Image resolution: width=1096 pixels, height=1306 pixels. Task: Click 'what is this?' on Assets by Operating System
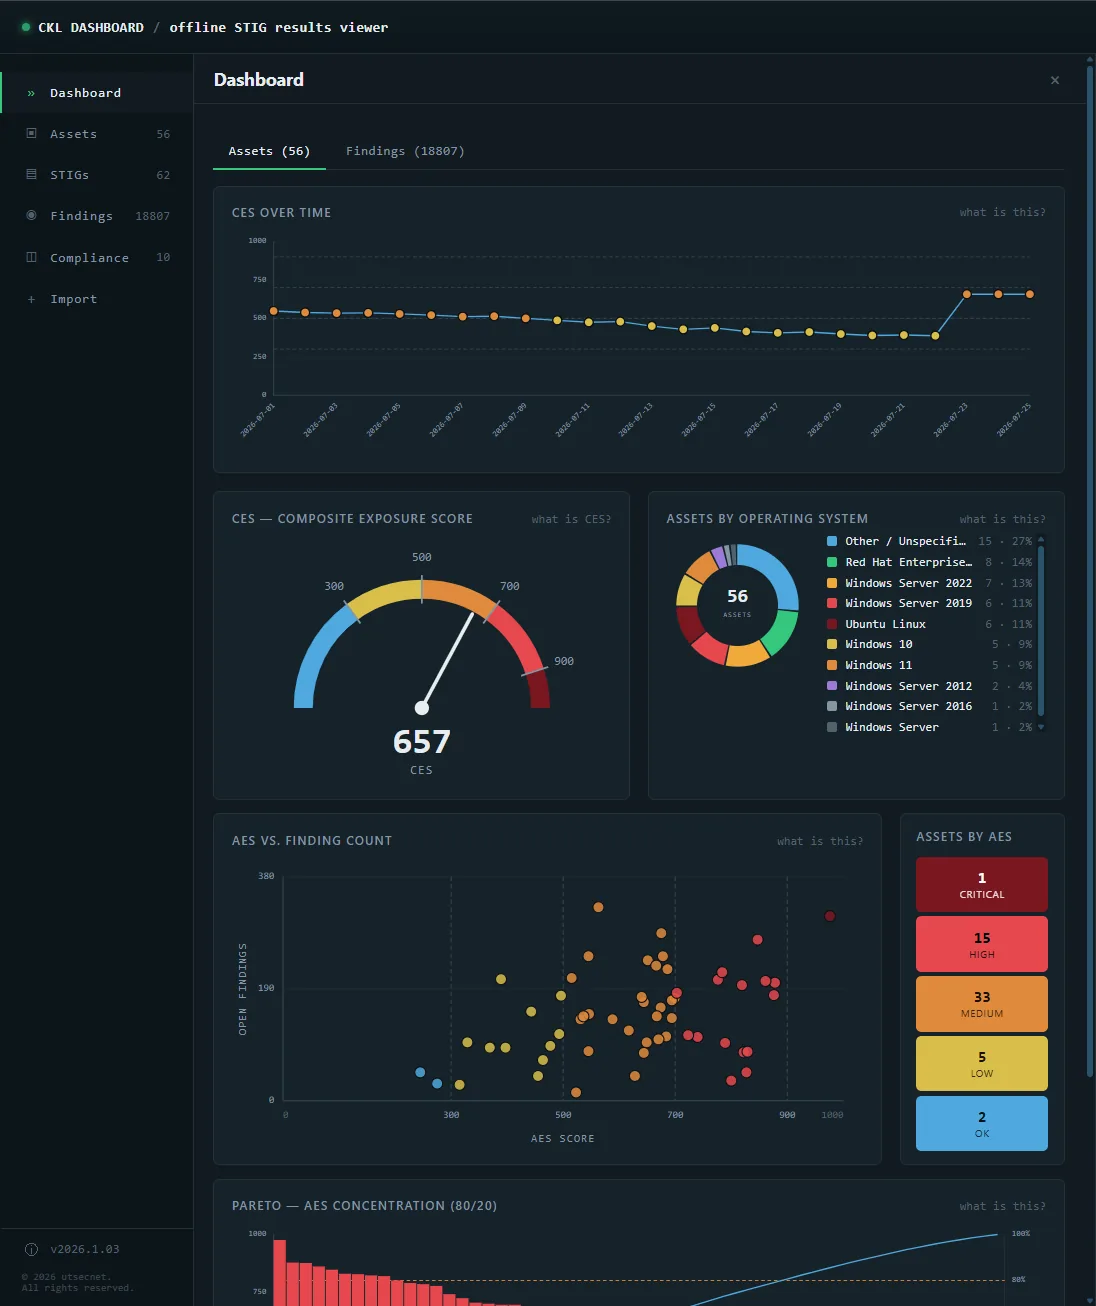1002,519
